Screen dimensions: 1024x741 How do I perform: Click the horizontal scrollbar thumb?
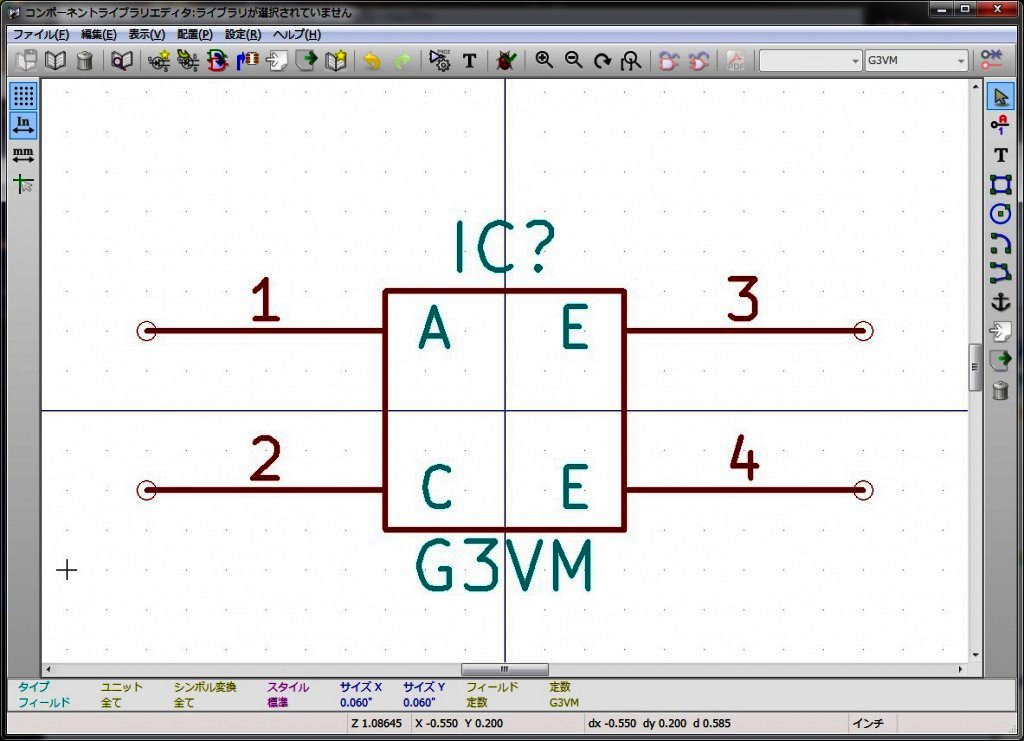pos(504,669)
